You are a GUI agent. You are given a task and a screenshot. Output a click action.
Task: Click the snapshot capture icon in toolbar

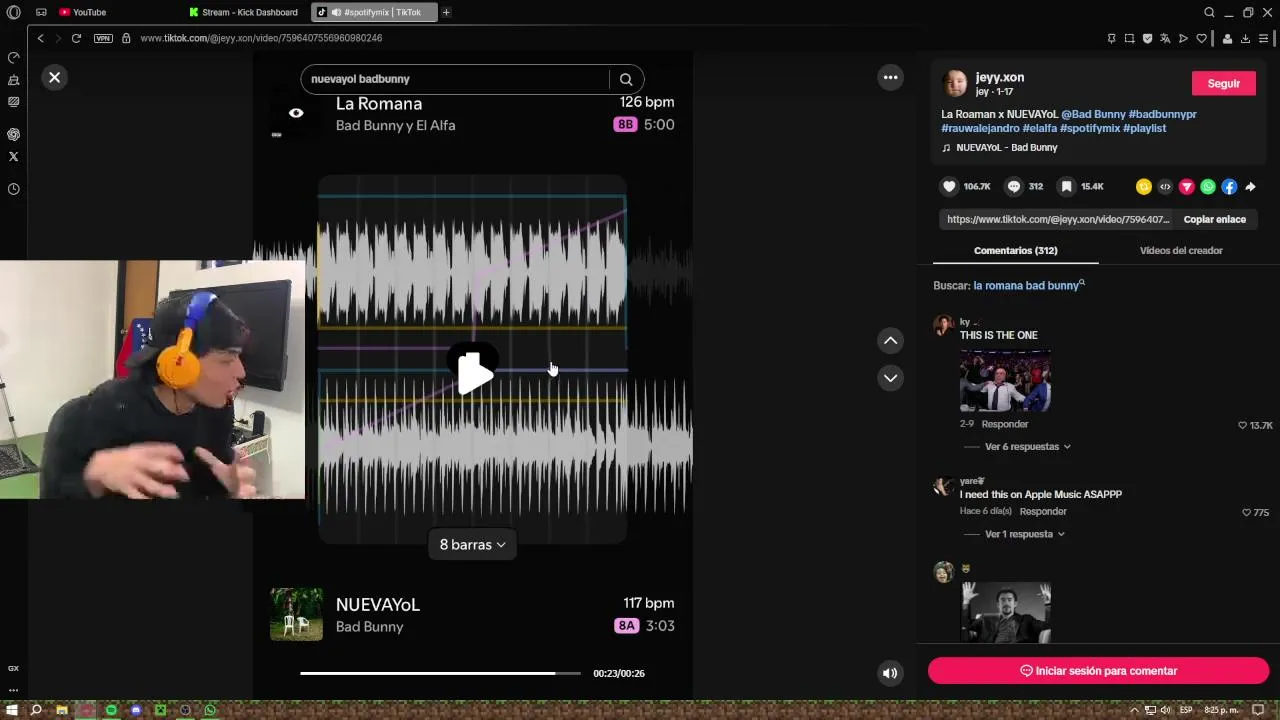(x=1129, y=38)
